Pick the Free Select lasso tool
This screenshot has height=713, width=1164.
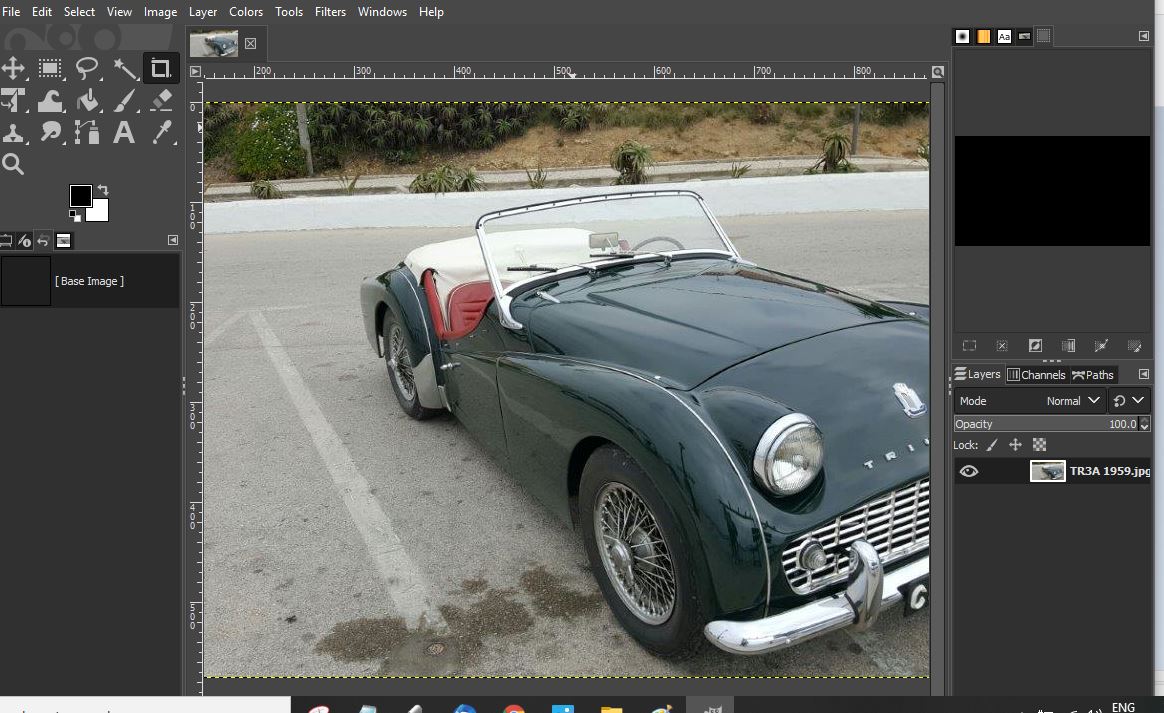[88, 68]
